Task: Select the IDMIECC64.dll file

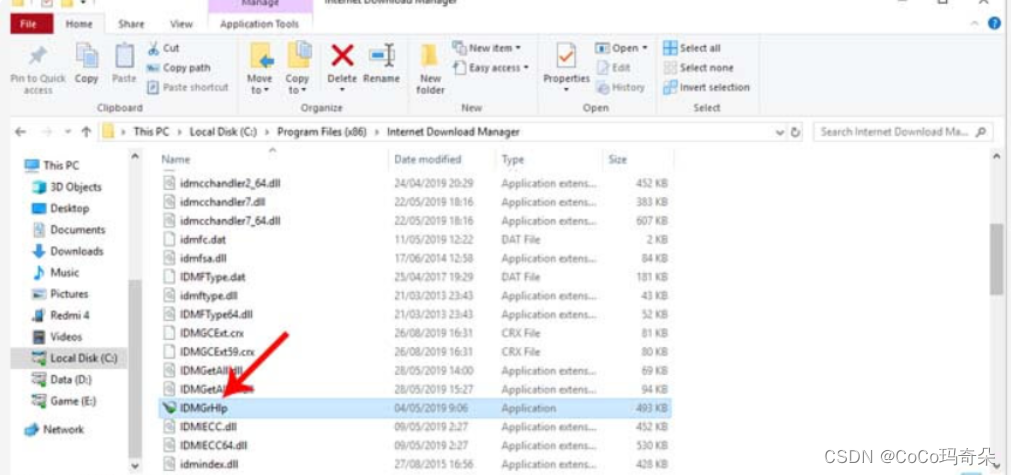Action: click(x=415, y=445)
